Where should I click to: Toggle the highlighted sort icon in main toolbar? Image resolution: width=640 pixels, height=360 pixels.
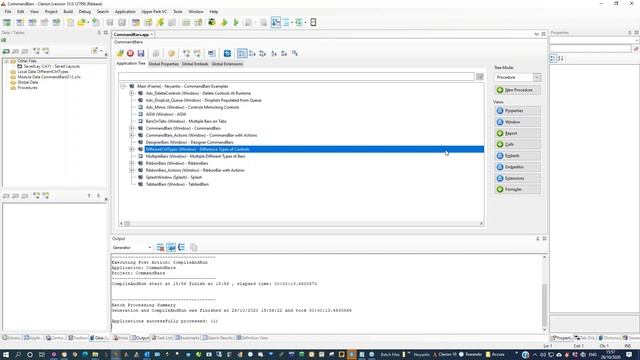click(x=276, y=22)
